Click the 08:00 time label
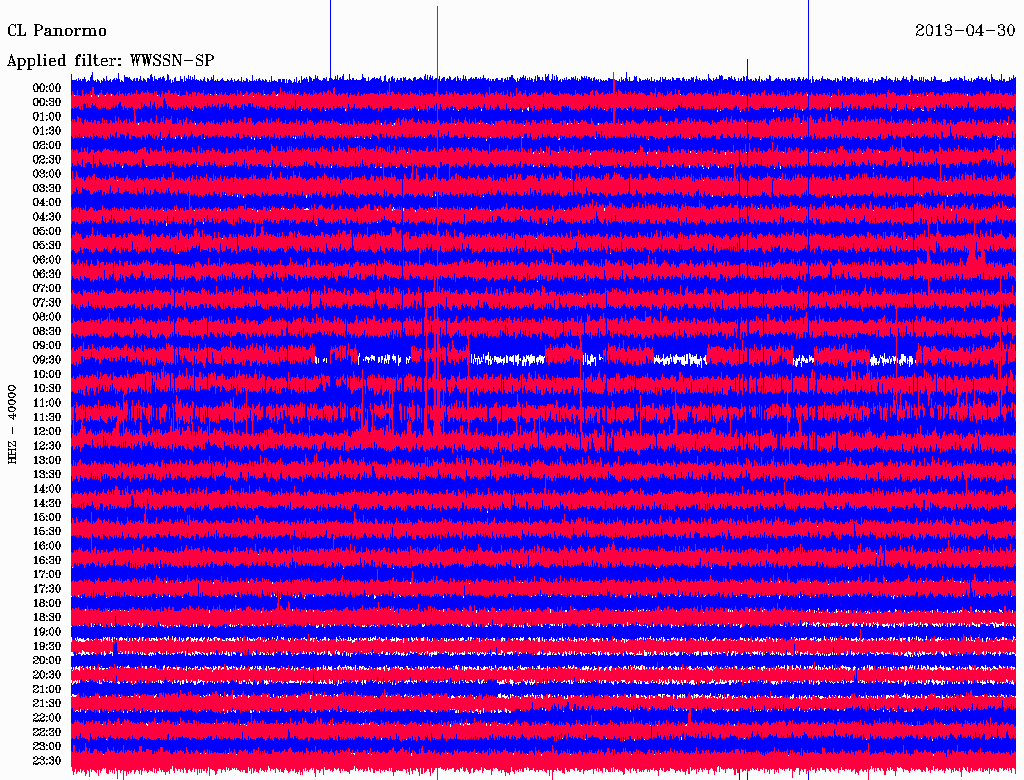The image size is (1024, 780). pyautogui.click(x=47, y=317)
